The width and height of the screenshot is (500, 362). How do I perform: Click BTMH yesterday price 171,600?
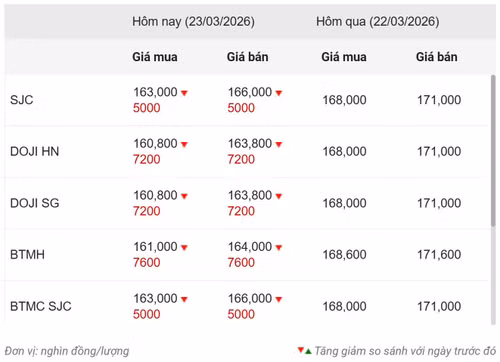coord(439,255)
